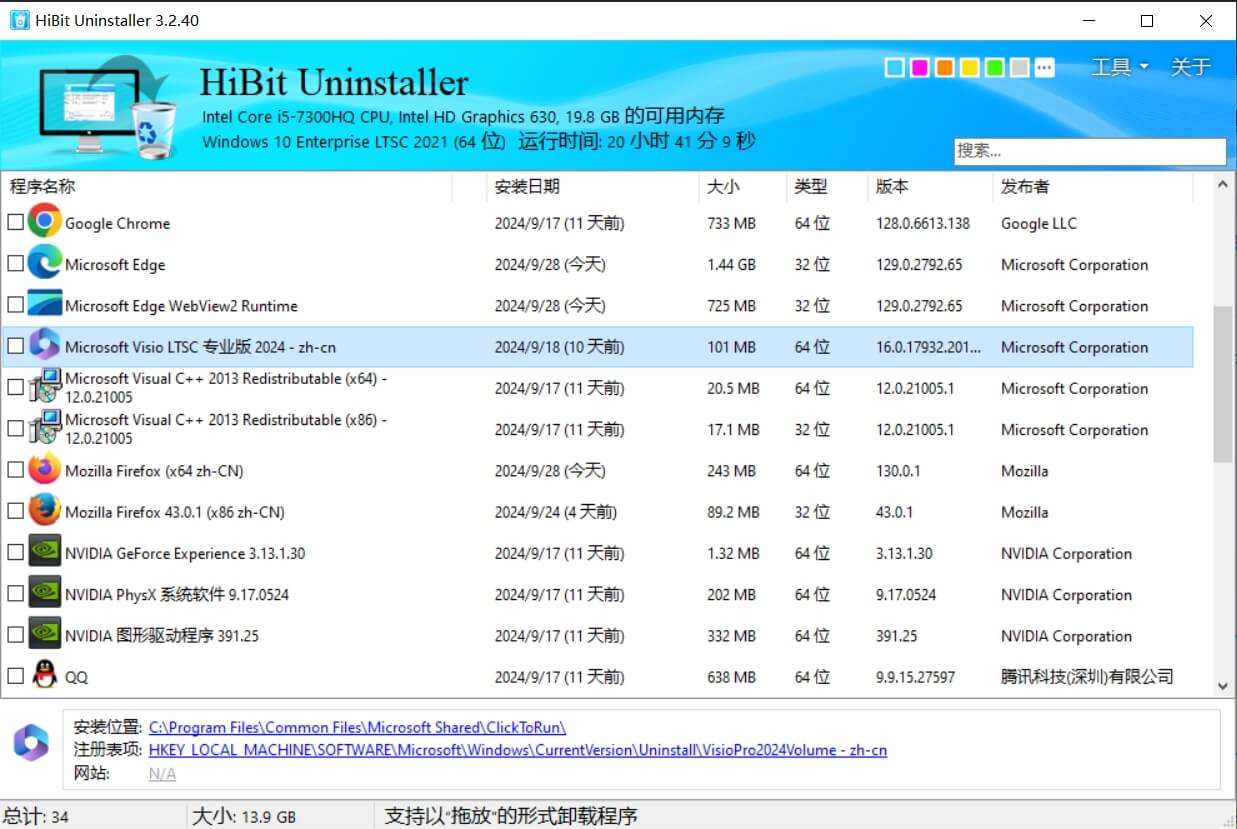Open the HKEY_LOCAL_MACHINE registry link
The width and height of the screenshot is (1237, 829).
[x=518, y=749]
